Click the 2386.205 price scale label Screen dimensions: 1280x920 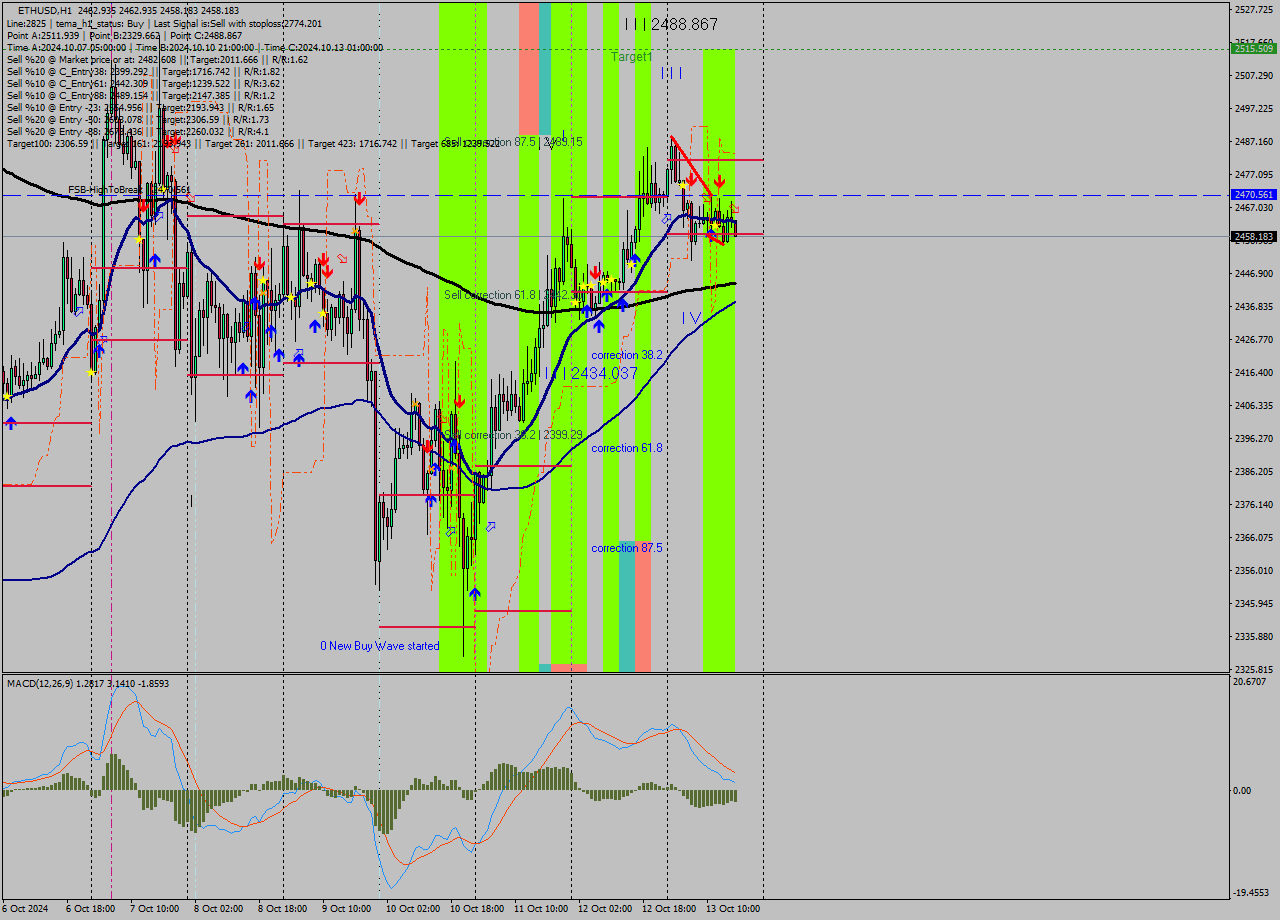pos(1254,472)
